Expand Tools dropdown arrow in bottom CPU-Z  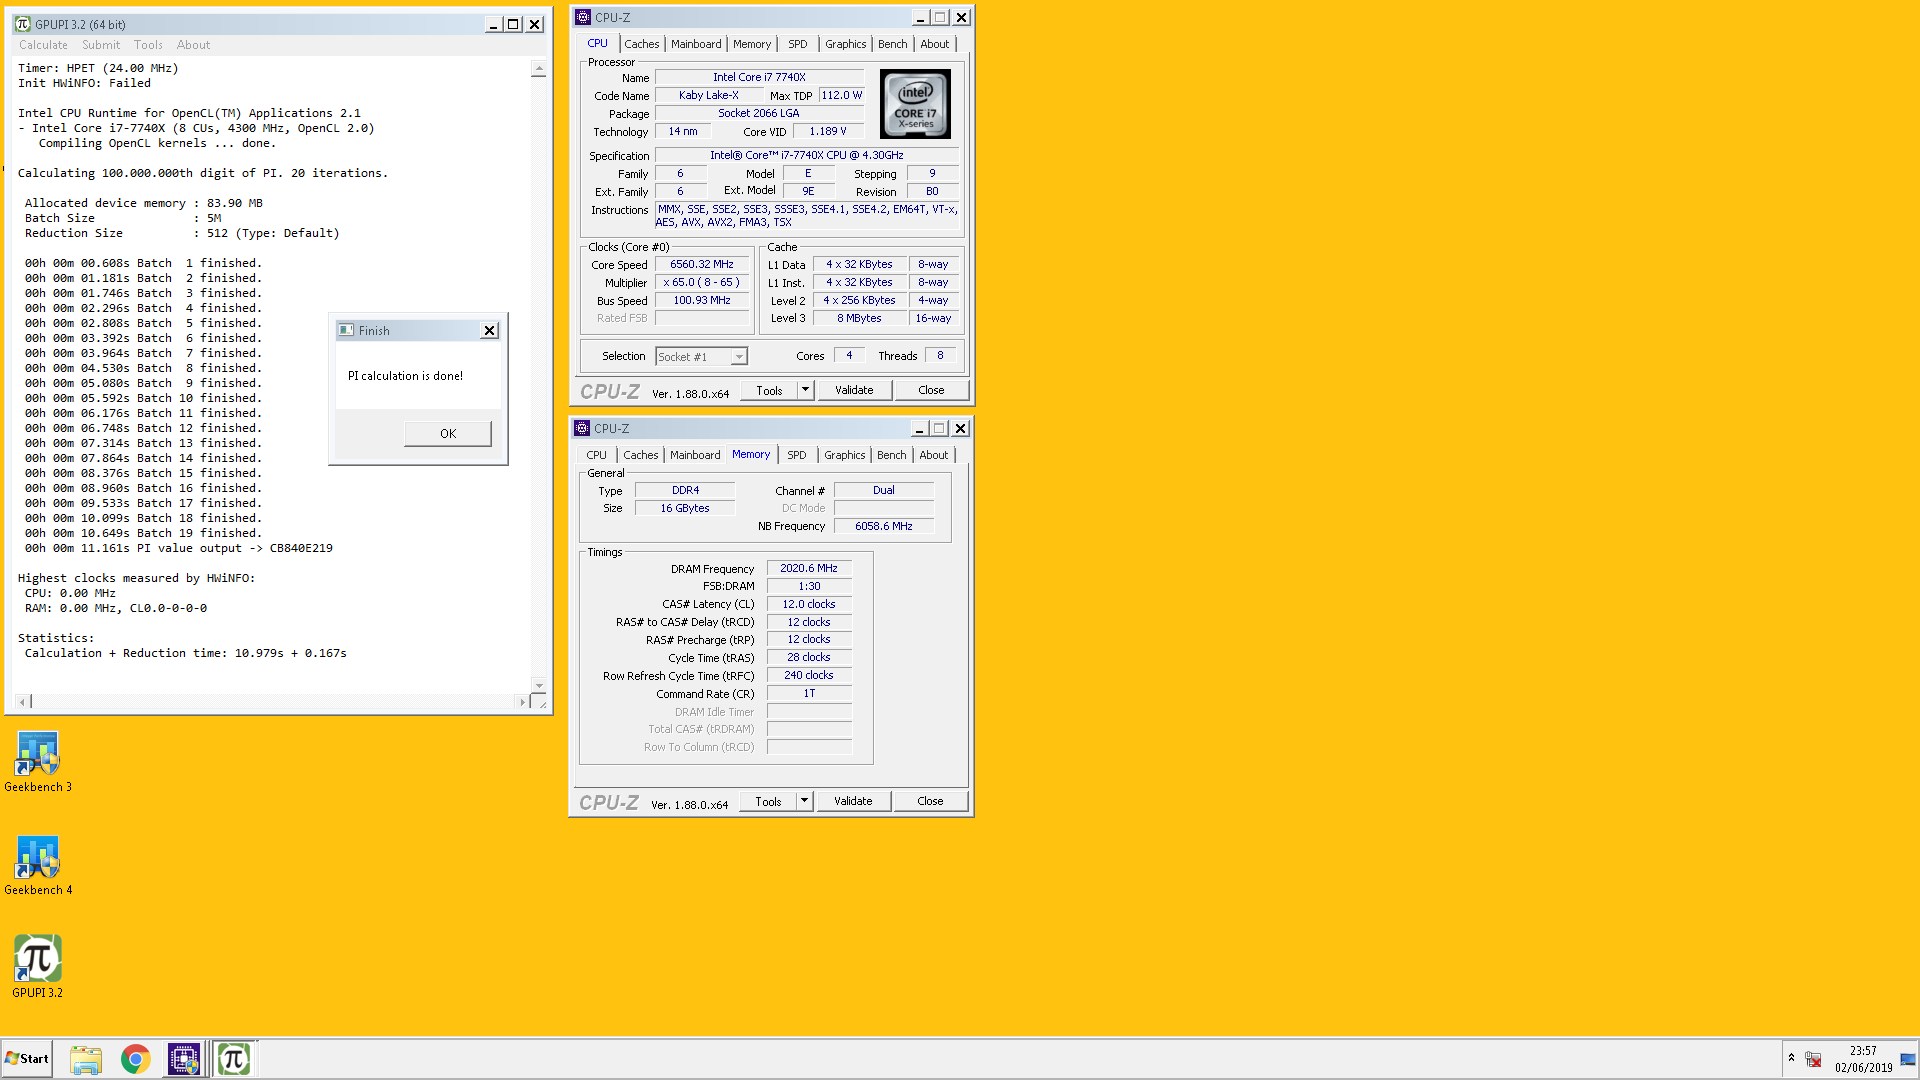point(805,801)
